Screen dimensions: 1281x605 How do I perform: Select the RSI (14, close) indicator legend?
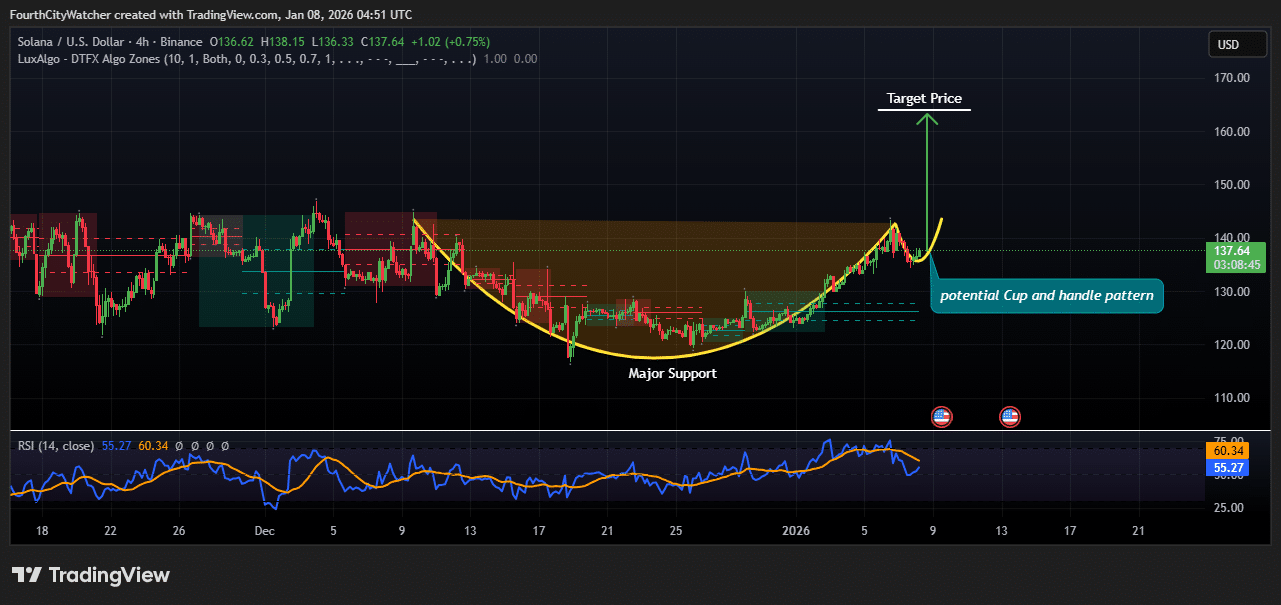pos(56,446)
